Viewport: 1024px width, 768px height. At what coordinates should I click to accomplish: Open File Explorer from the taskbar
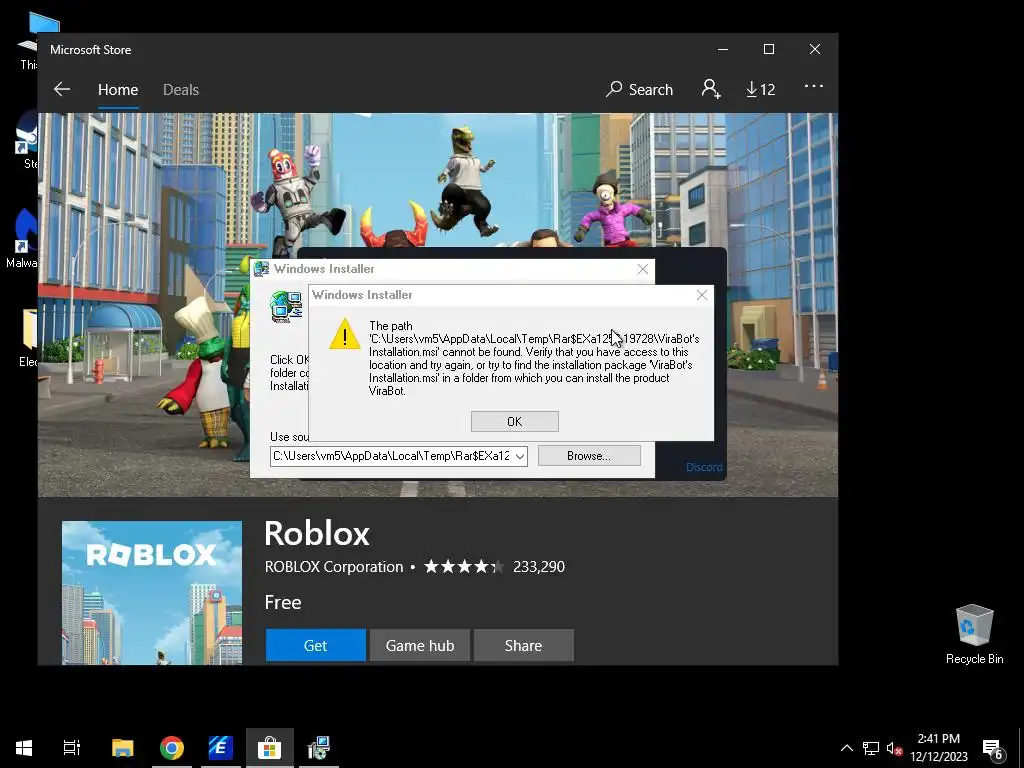[123, 748]
